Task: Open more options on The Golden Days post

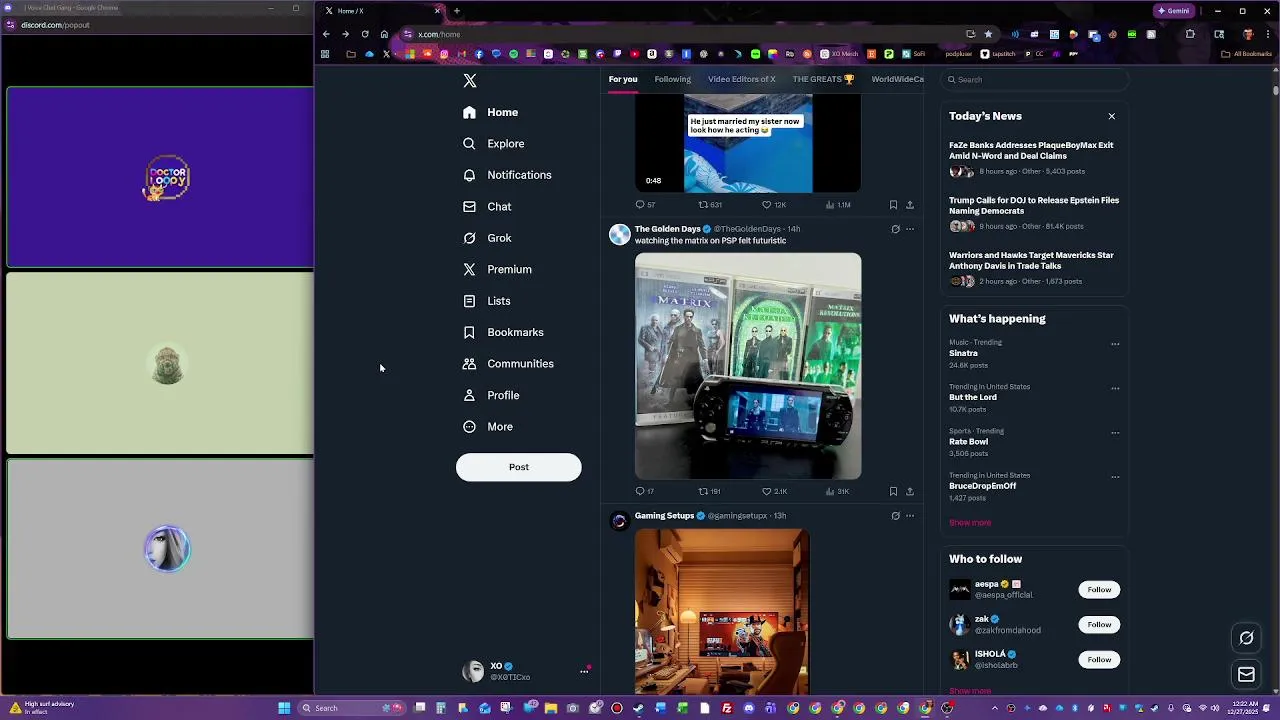Action: point(909,229)
